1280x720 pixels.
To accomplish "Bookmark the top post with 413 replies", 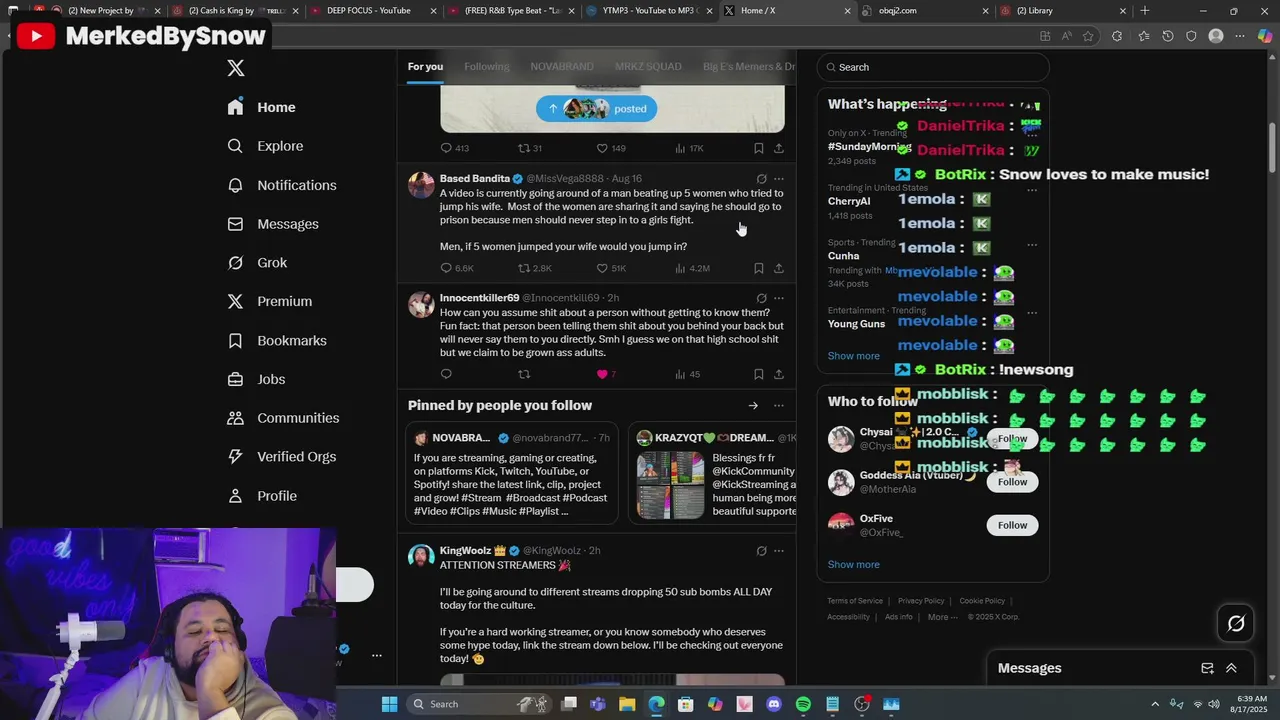I will tap(759, 148).
